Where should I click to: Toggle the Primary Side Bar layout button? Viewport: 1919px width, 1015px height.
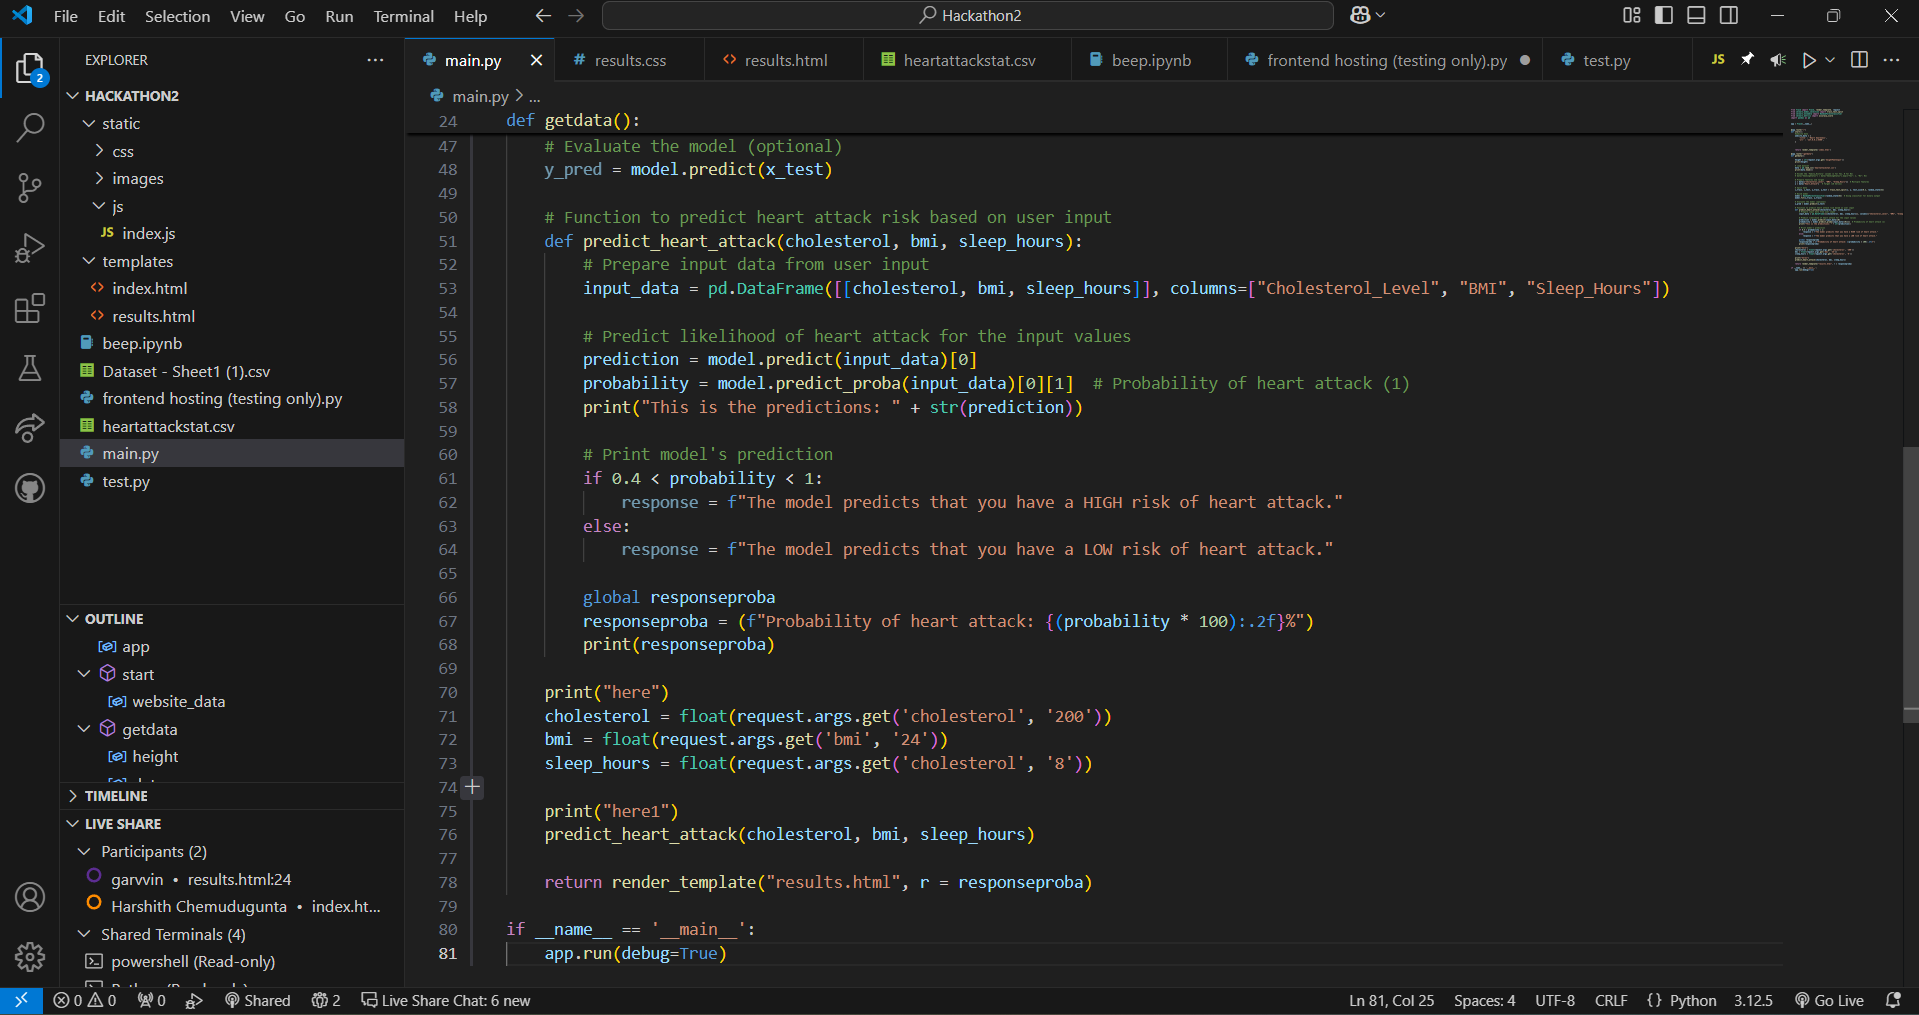[x=1664, y=15]
